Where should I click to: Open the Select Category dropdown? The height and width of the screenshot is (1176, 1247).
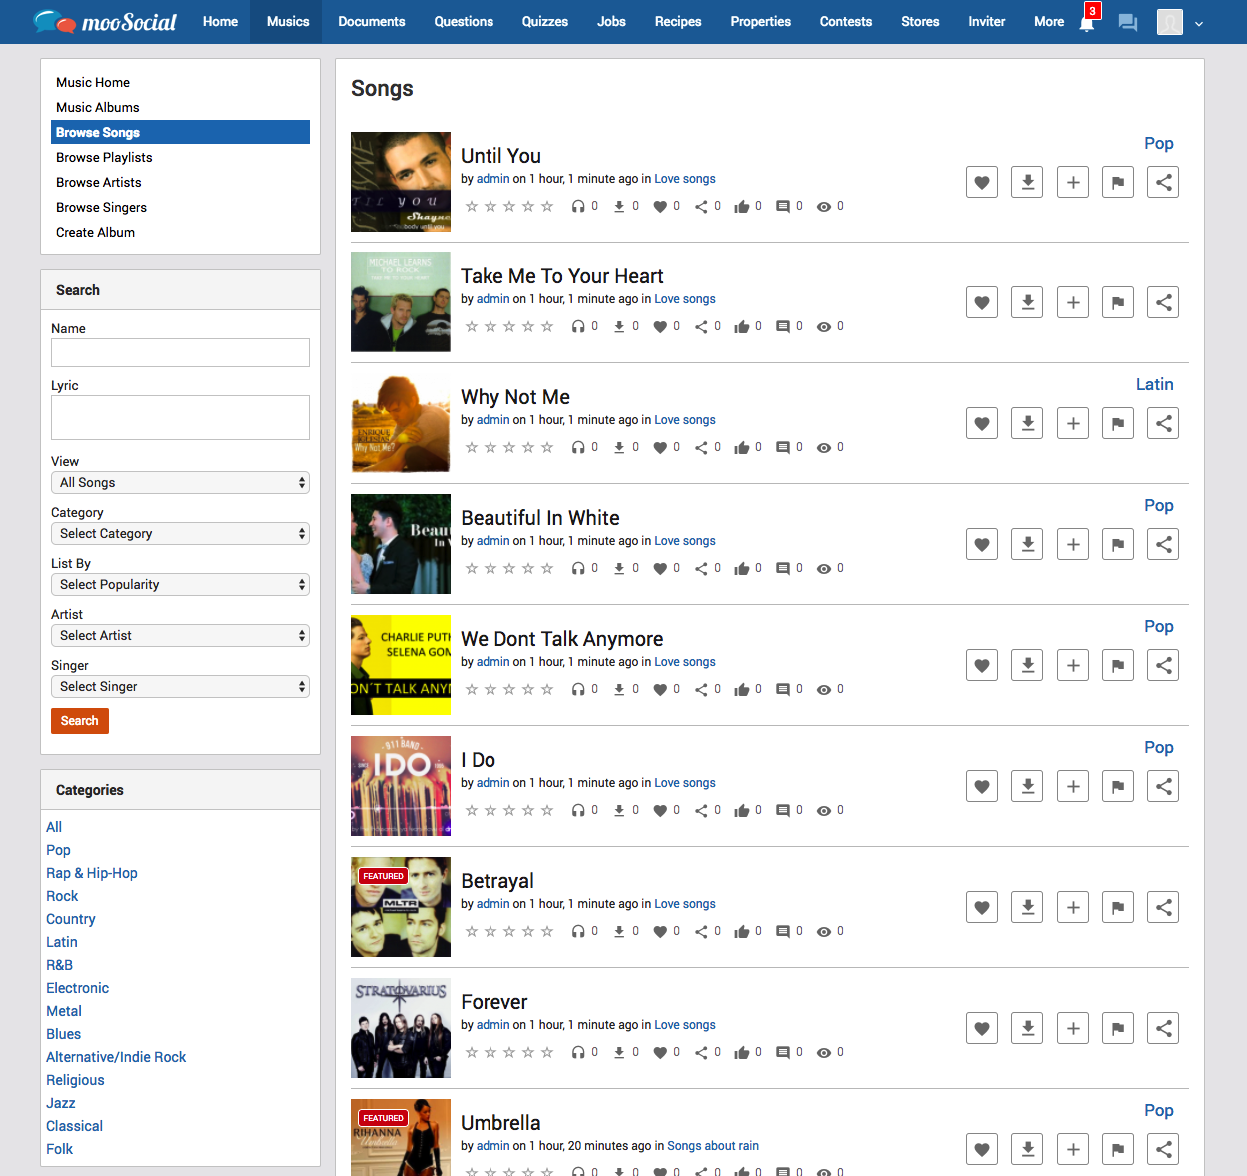[180, 533]
